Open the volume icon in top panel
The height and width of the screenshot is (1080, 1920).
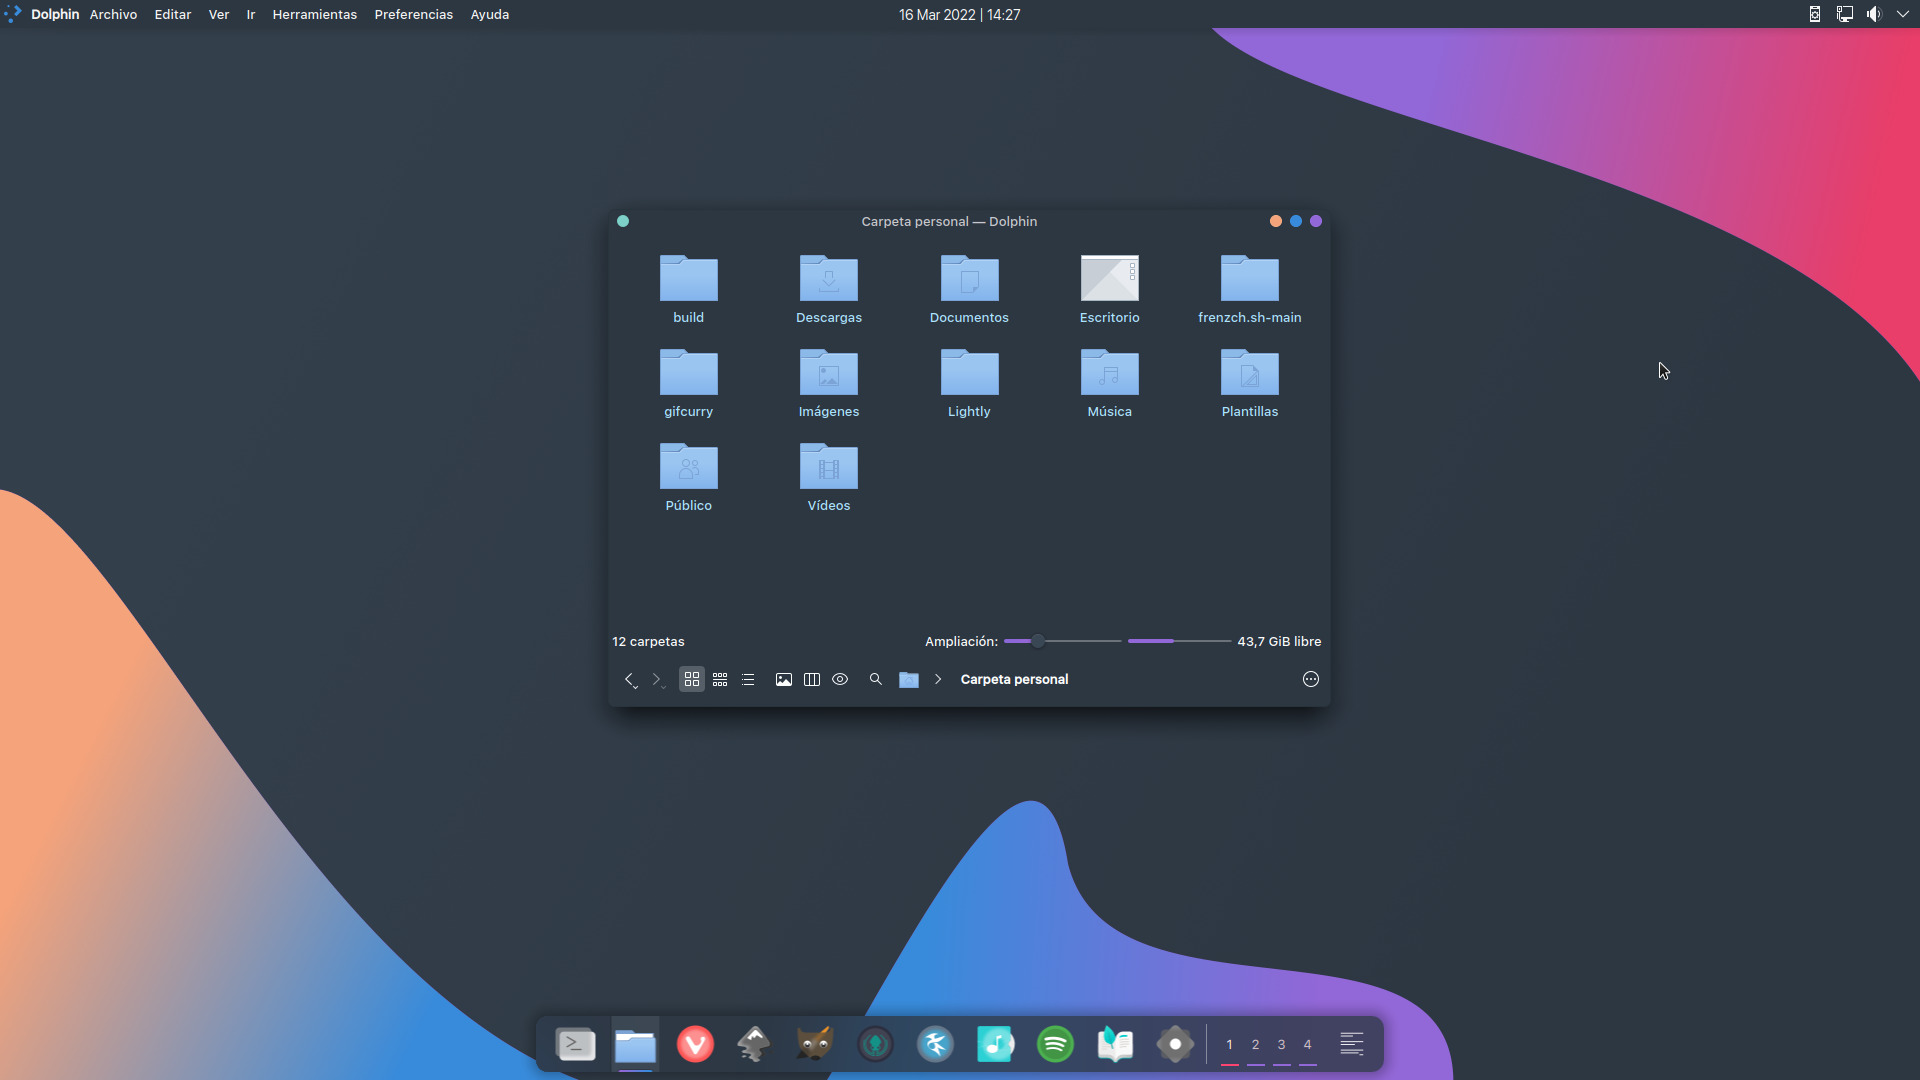click(x=1874, y=14)
